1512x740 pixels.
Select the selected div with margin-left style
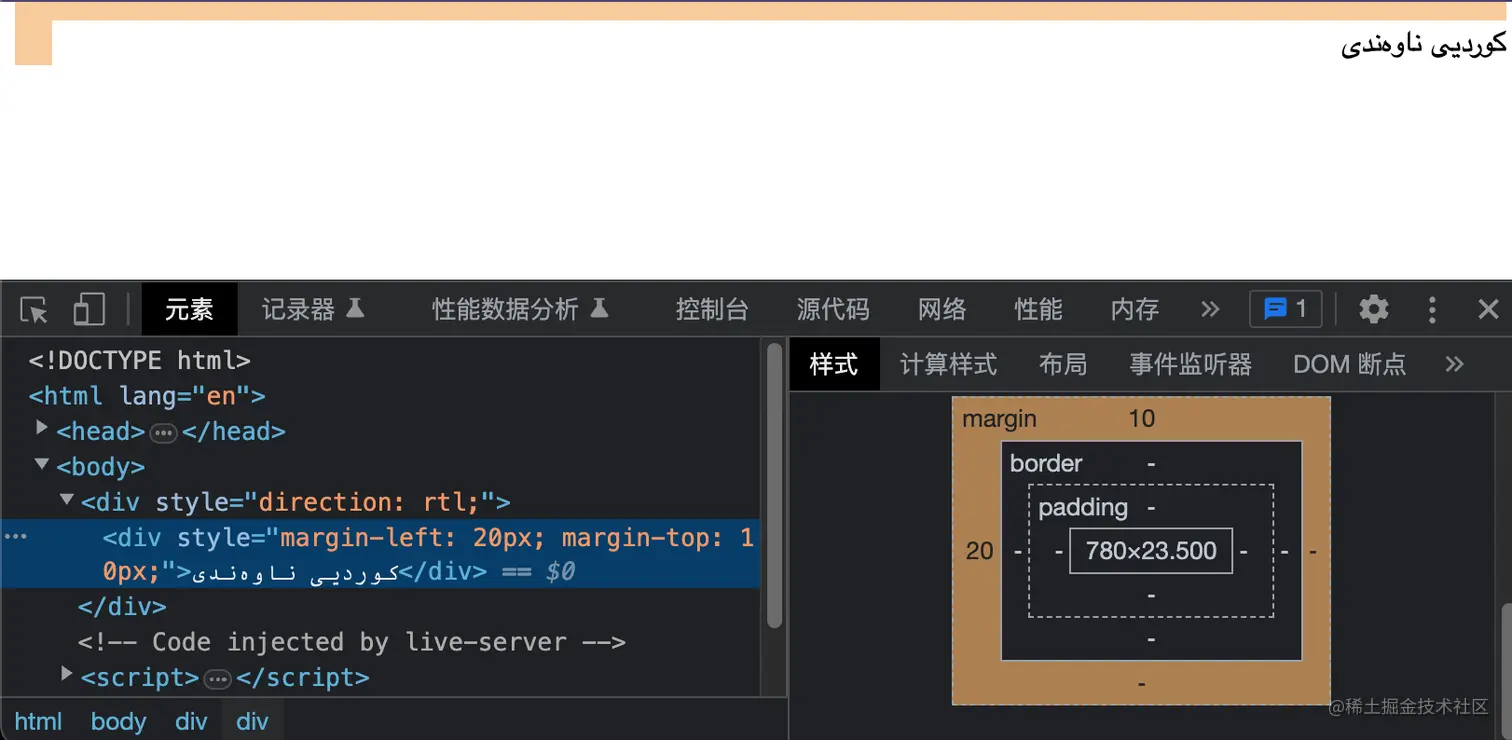pos(380,554)
